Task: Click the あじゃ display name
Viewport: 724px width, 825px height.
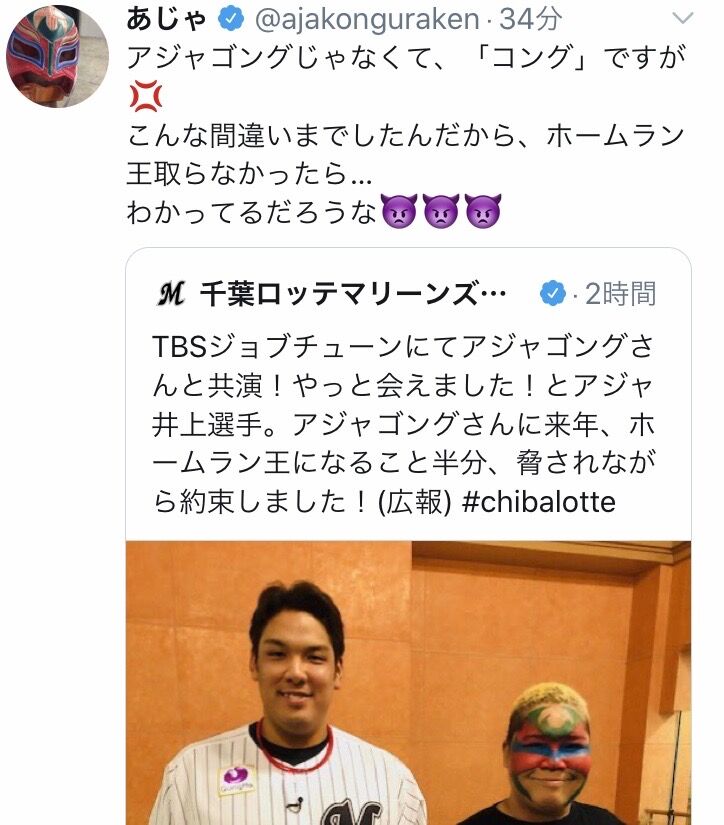Action: (x=167, y=19)
